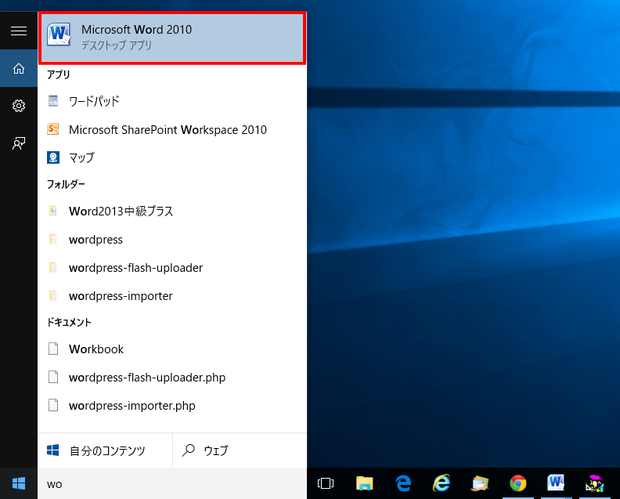Open the colorful drawing tools taskbar icon
The image size is (620, 499).
click(594, 483)
